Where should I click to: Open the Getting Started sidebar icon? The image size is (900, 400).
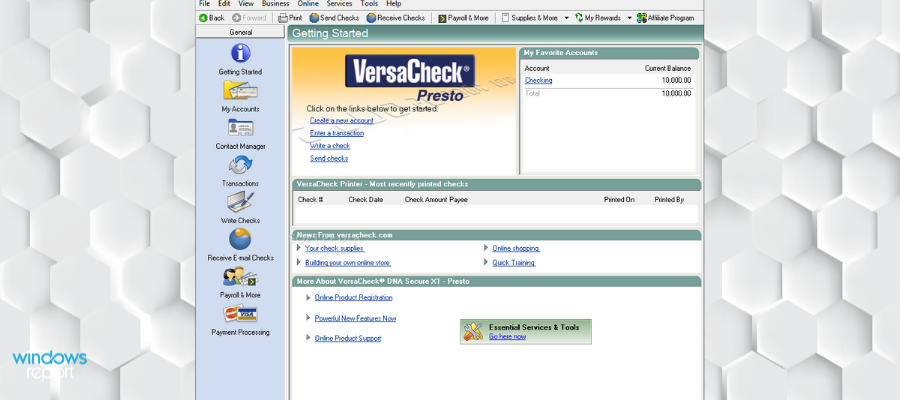pos(240,53)
